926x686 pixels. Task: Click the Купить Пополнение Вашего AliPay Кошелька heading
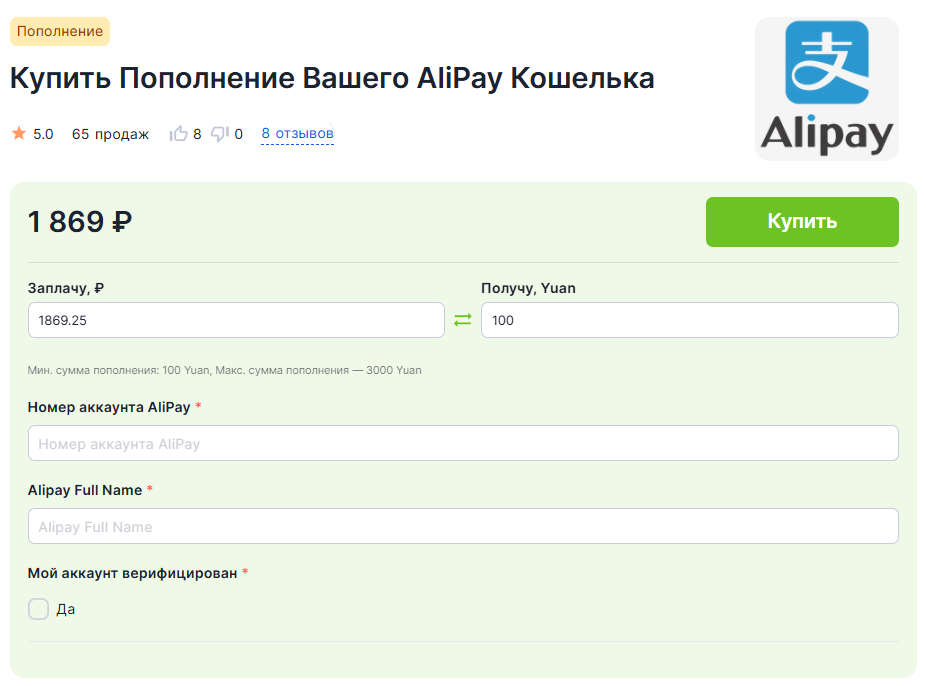[x=332, y=78]
